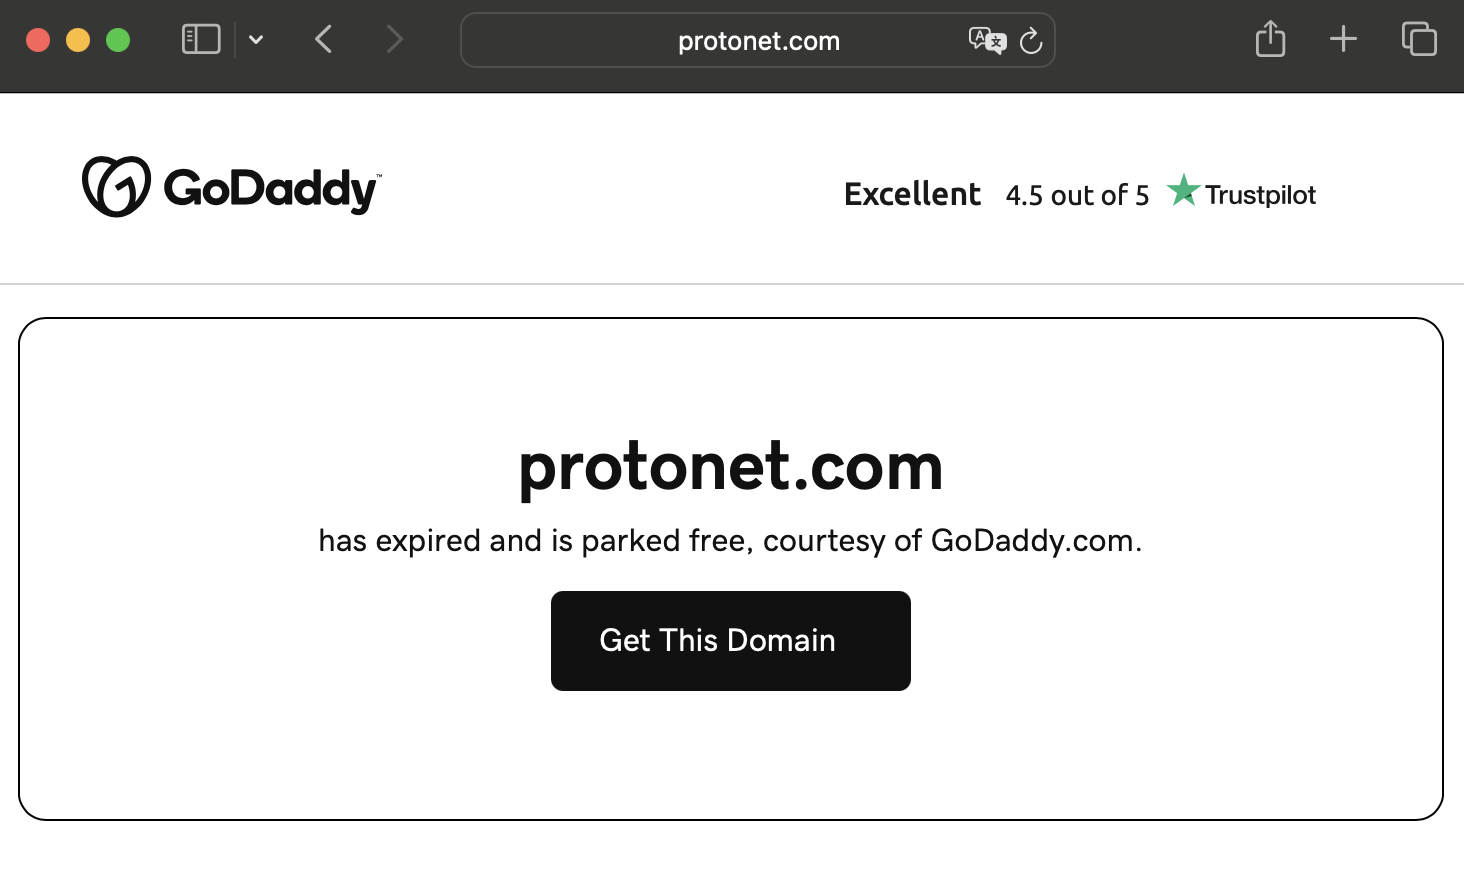Focus the protonet.com address bar
Image resolution: width=1464 pixels, height=882 pixels.
pyautogui.click(x=758, y=40)
